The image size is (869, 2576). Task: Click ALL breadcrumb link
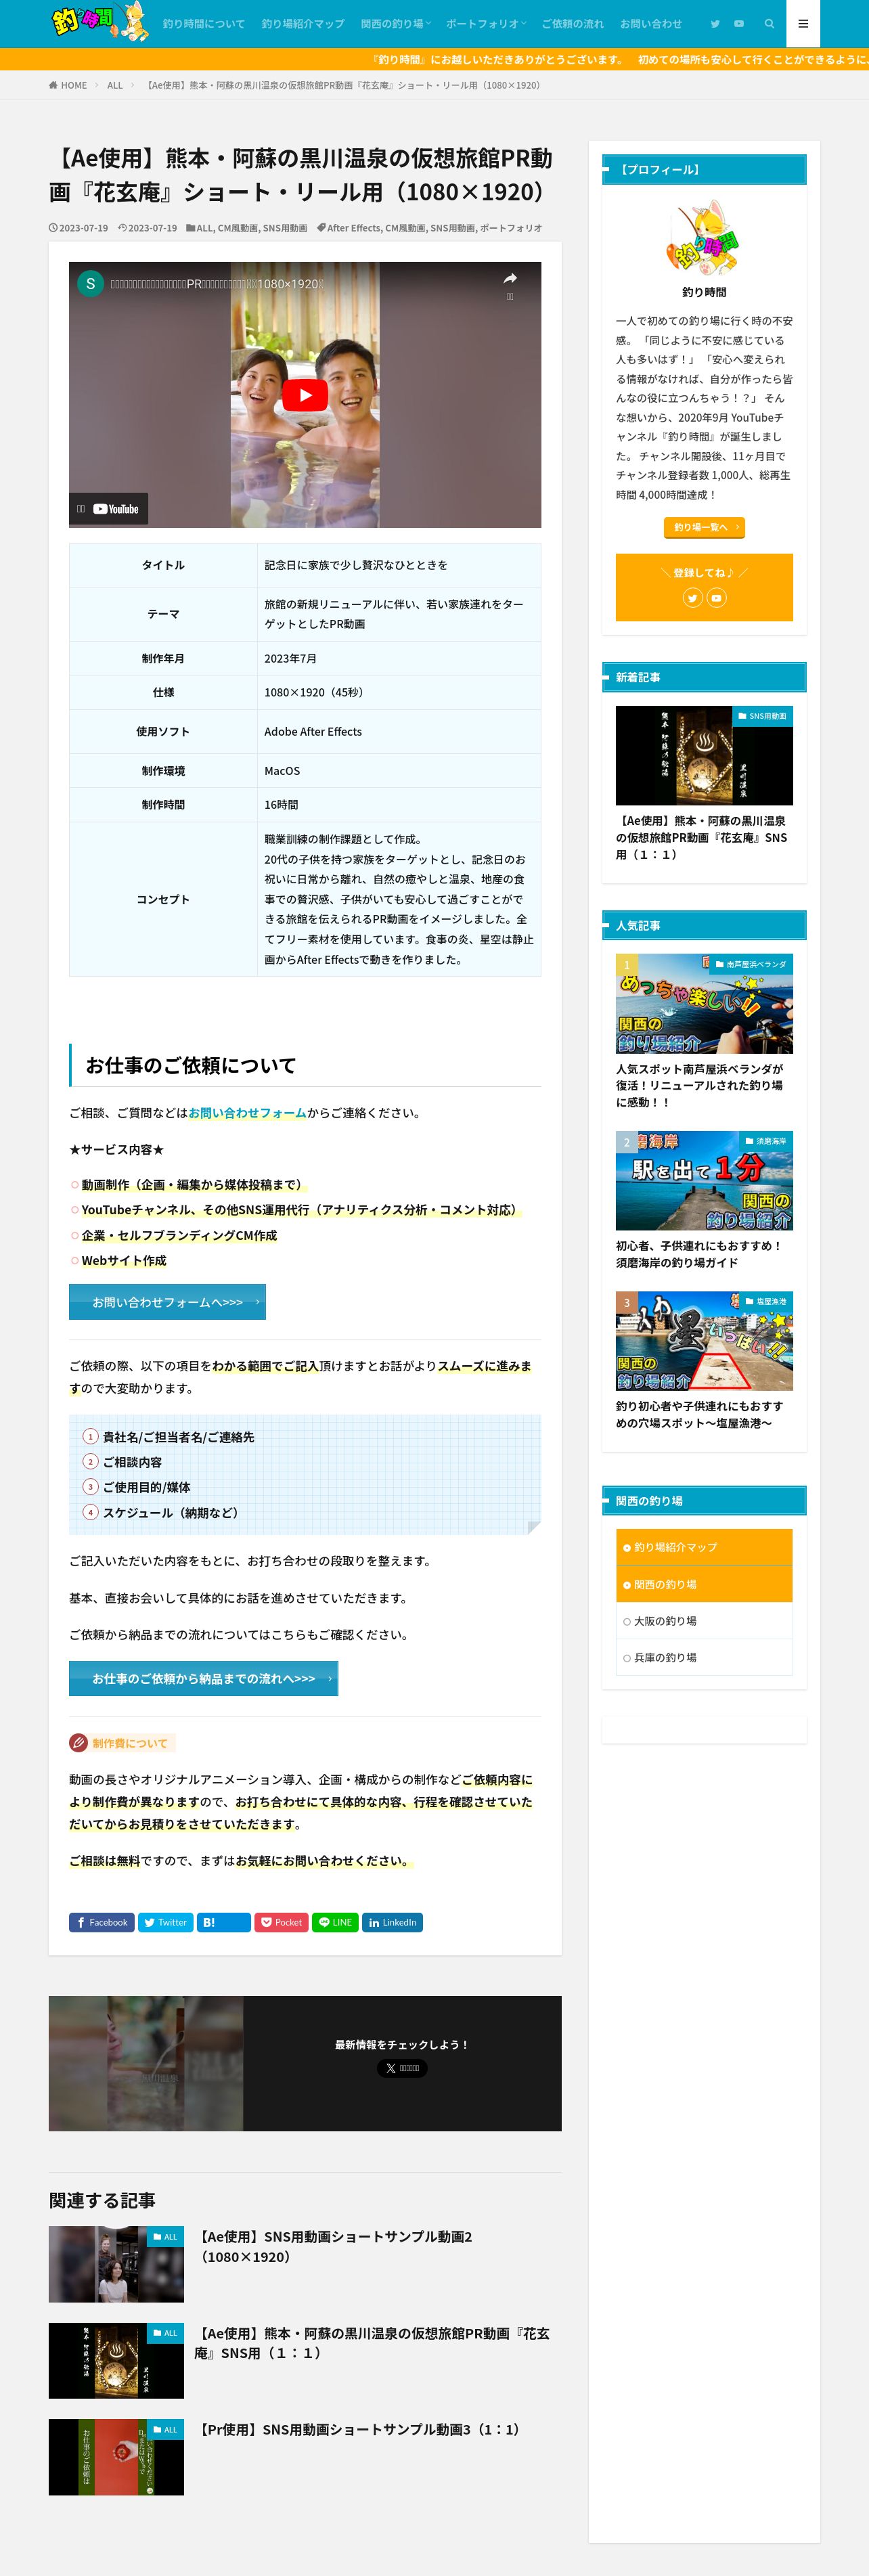[x=115, y=85]
